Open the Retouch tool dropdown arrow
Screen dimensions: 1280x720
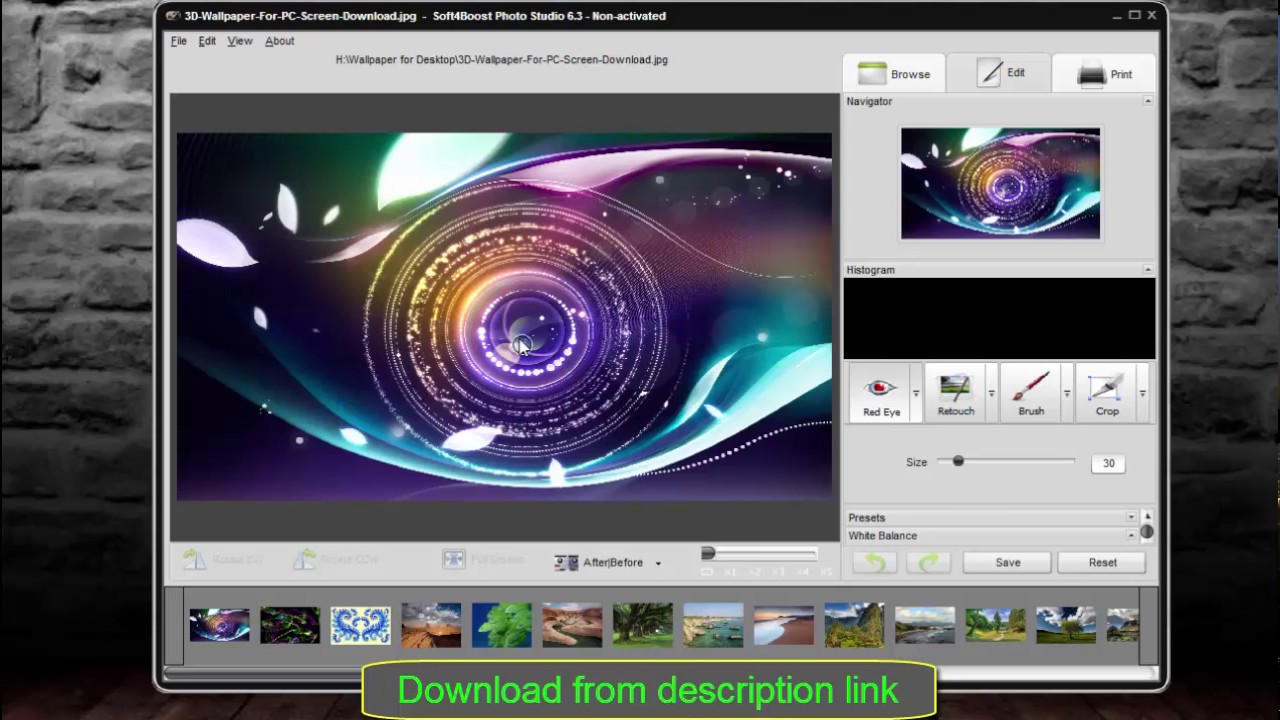click(991, 393)
